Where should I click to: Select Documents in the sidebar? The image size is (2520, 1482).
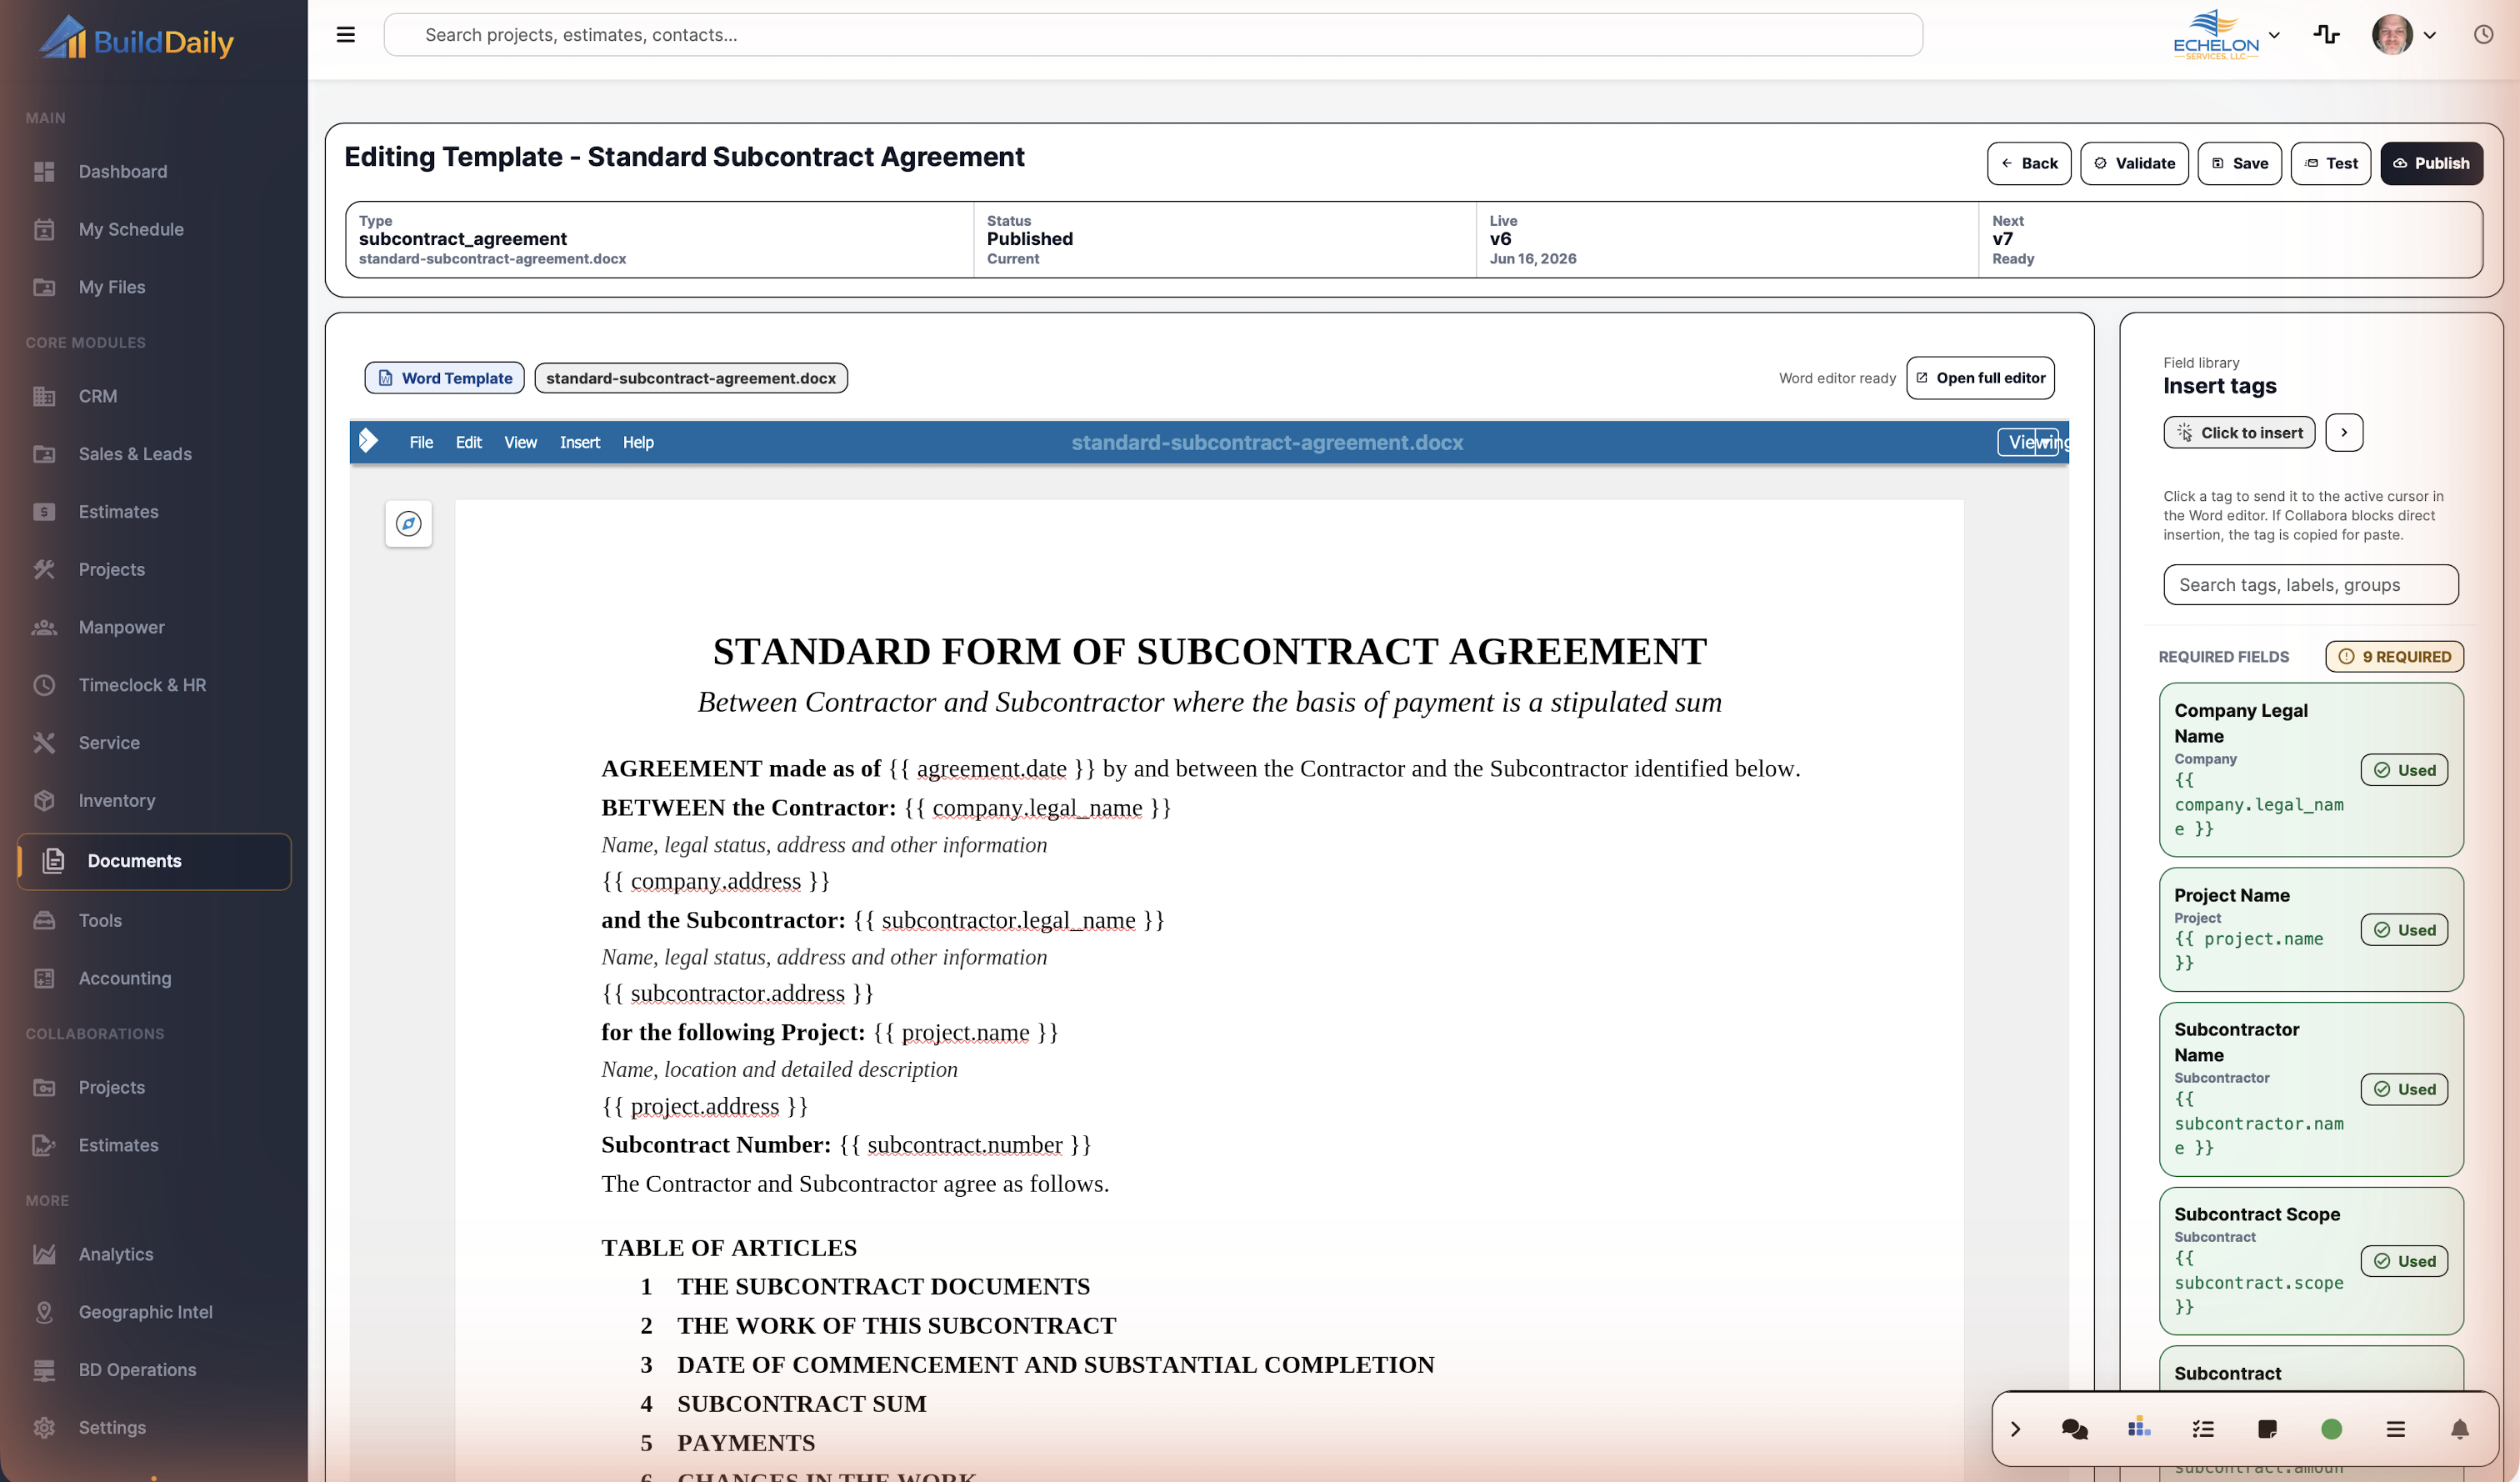154,861
